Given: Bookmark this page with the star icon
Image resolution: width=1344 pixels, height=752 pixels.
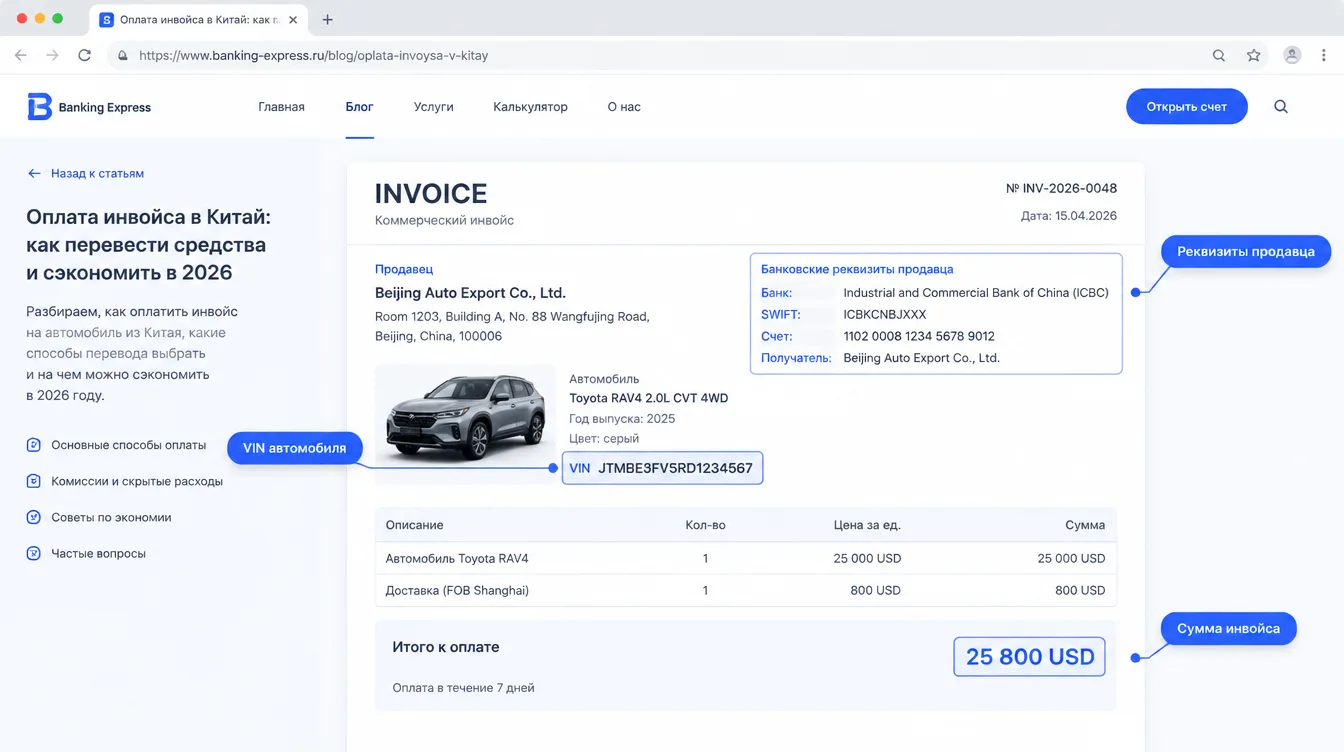Looking at the screenshot, I should tap(1254, 56).
